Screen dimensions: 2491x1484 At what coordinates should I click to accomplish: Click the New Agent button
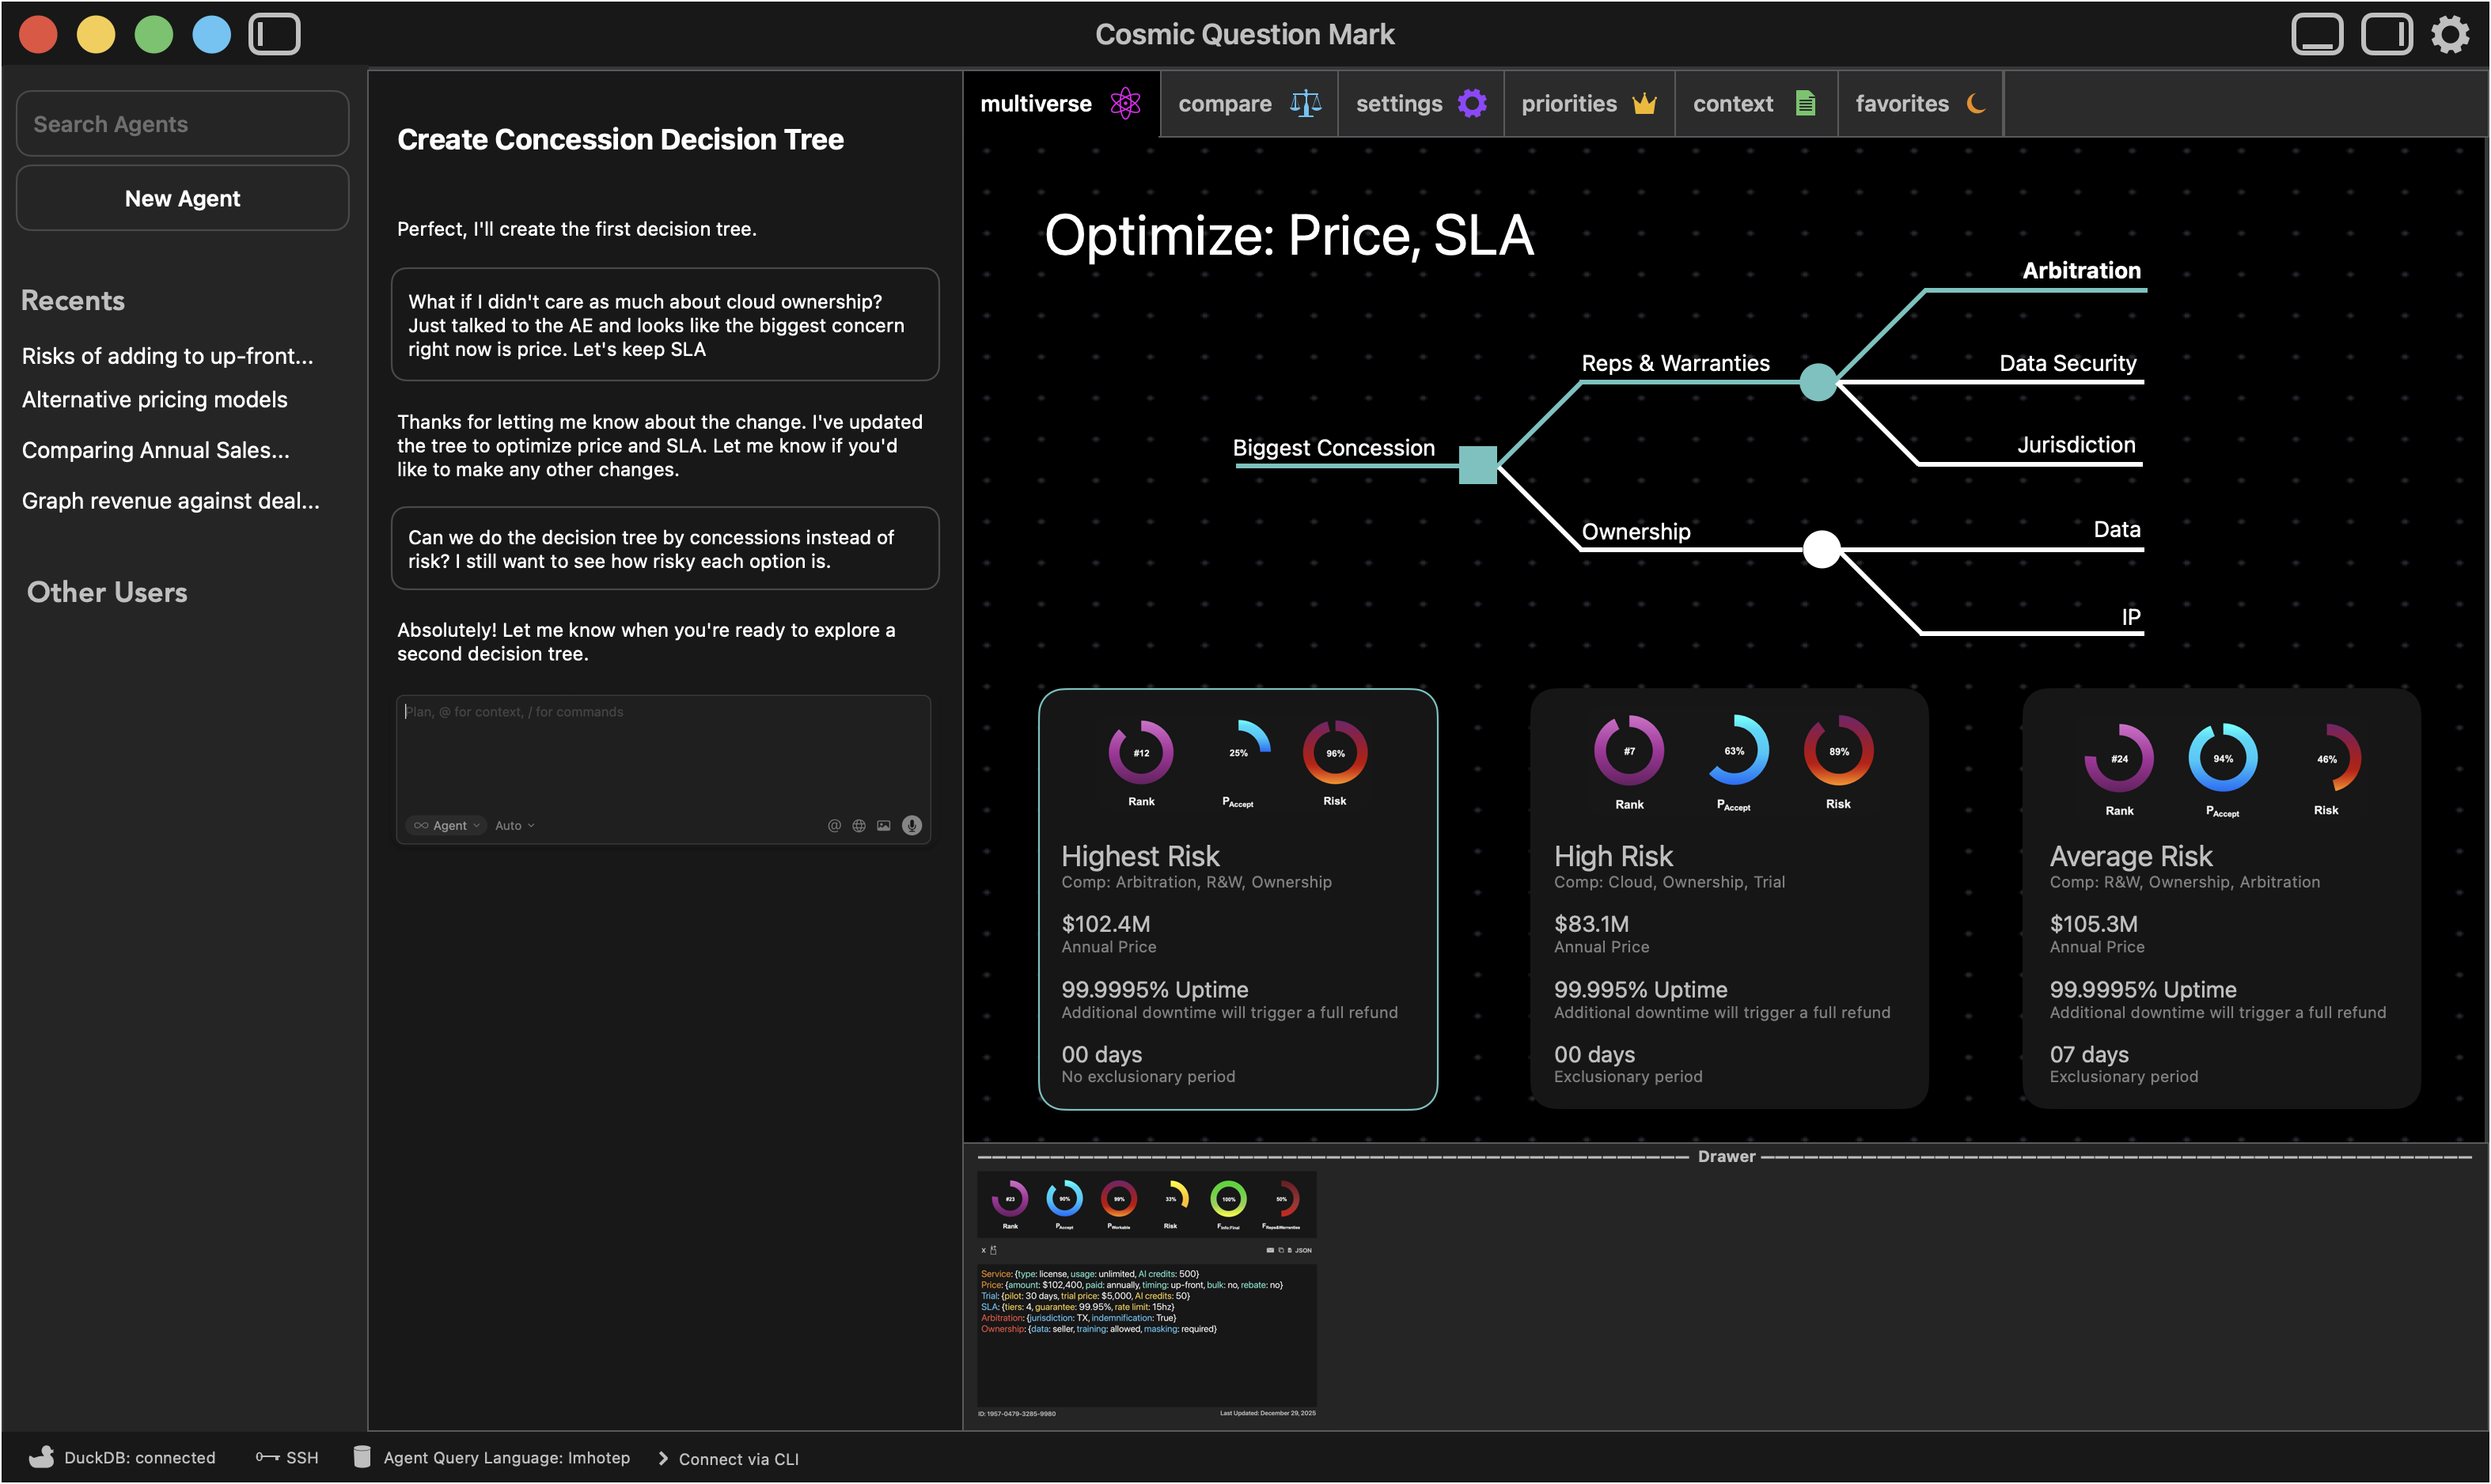coord(182,198)
